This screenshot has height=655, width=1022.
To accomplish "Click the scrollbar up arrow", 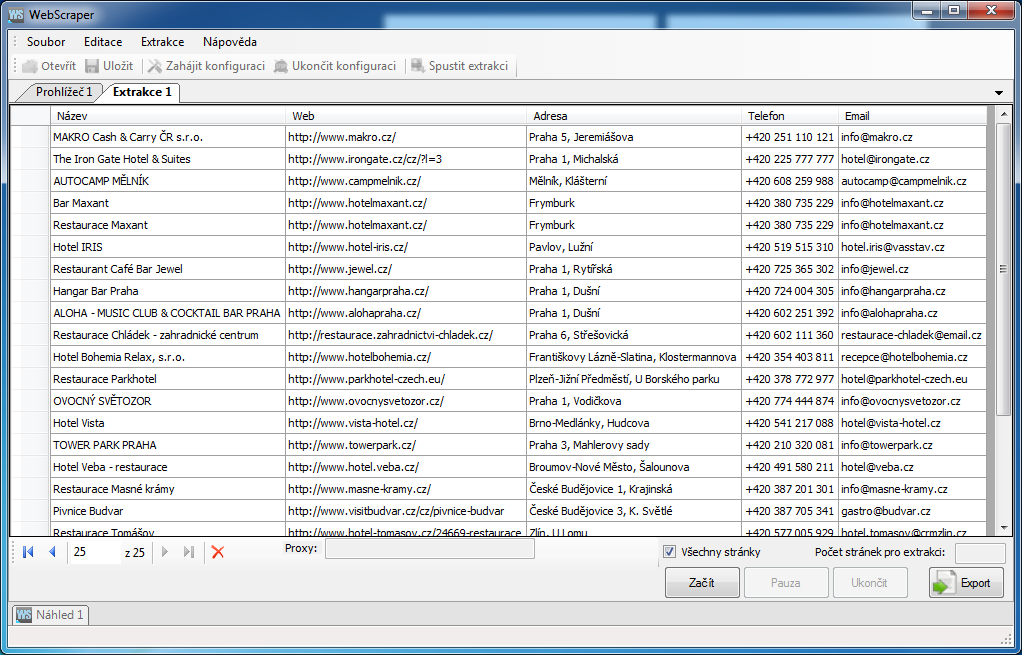I will coord(1004,113).
